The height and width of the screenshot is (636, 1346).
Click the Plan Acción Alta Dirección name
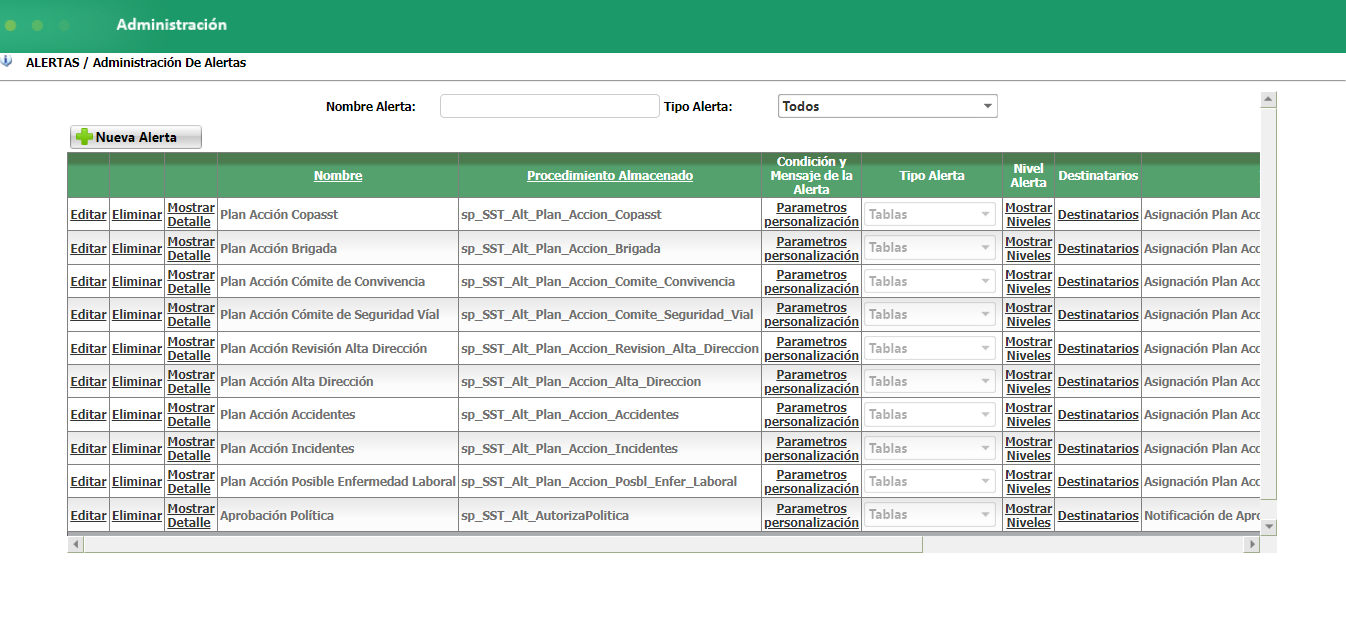click(x=297, y=381)
